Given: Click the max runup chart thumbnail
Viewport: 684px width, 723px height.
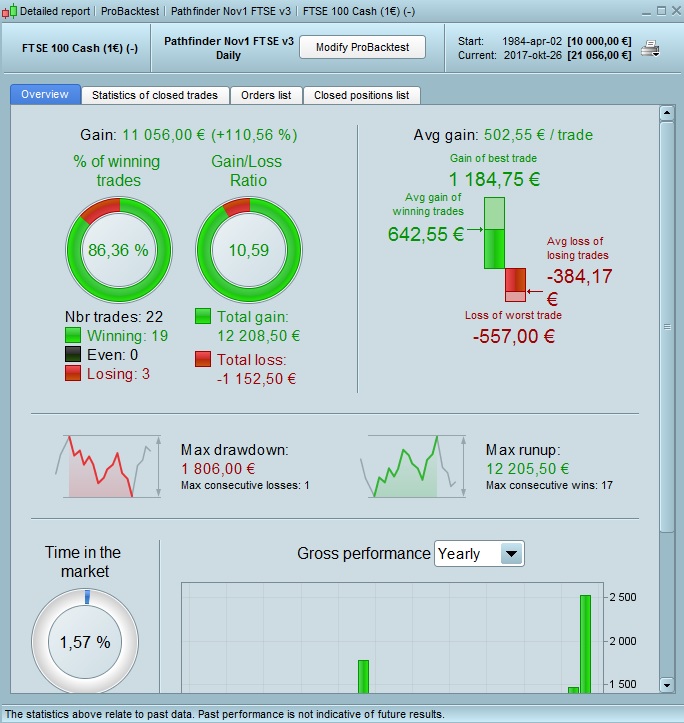Looking at the screenshot, I should pyautogui.click(x=413, y=467).
